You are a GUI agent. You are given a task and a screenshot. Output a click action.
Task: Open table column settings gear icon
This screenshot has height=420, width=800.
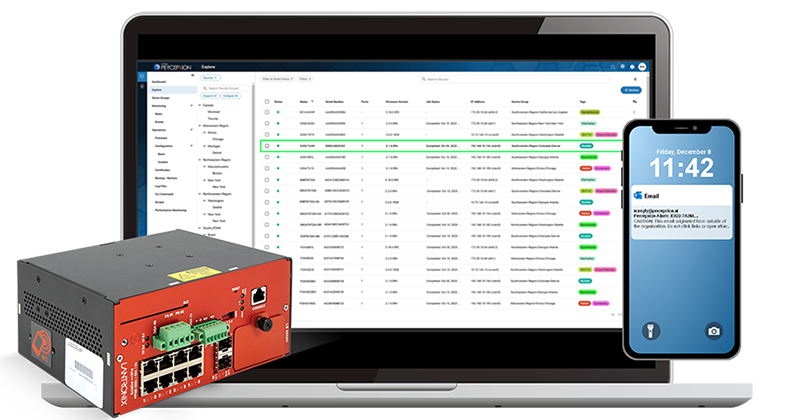click(x=635, y=102)
